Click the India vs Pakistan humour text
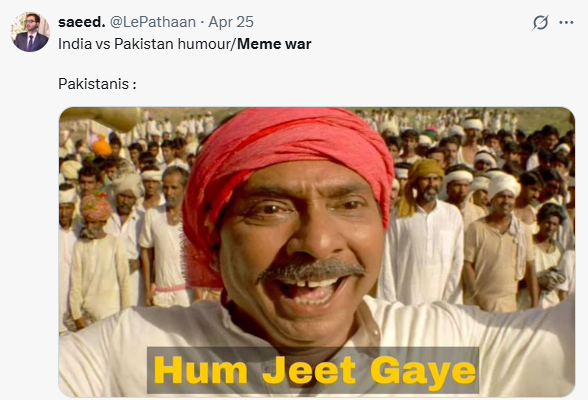 (146, 44)
